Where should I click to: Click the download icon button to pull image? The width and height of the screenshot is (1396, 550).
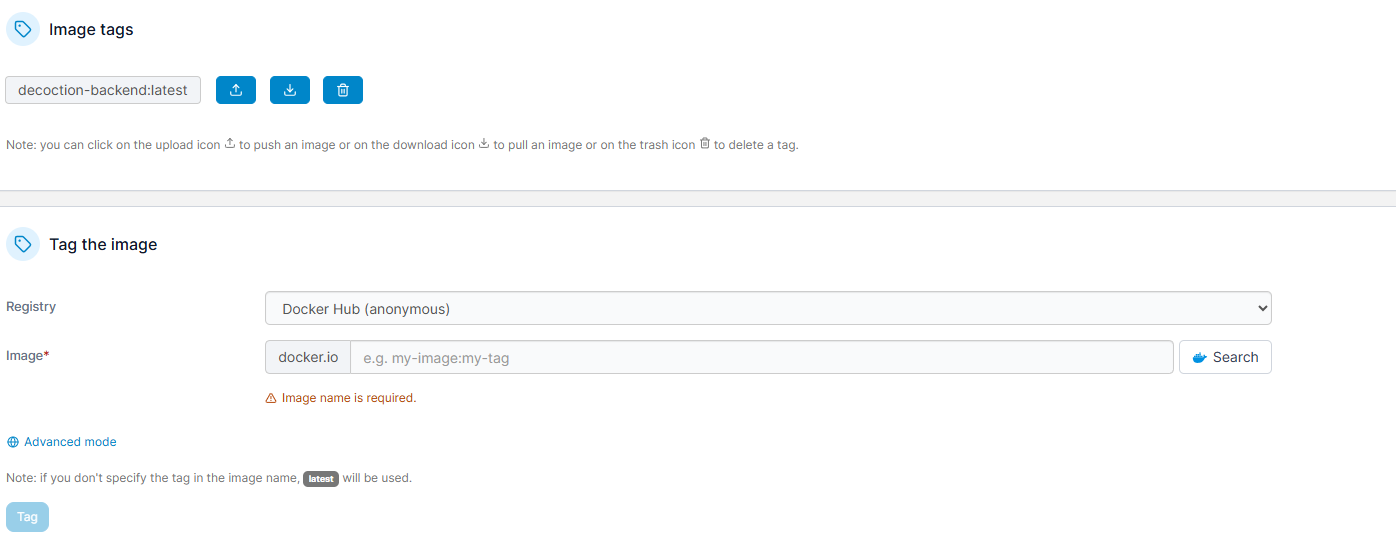pos(290,90)
